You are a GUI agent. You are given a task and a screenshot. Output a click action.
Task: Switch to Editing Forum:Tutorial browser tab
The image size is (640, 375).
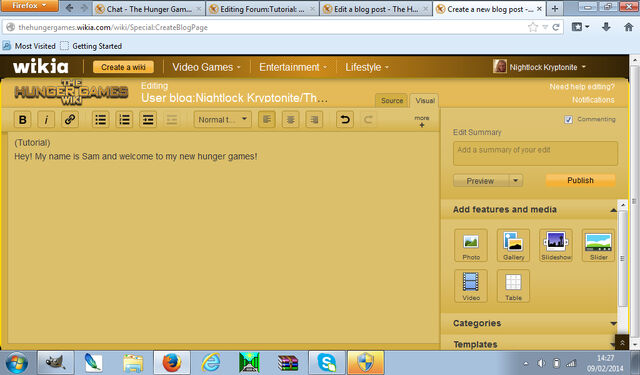(x=263, y=9)
